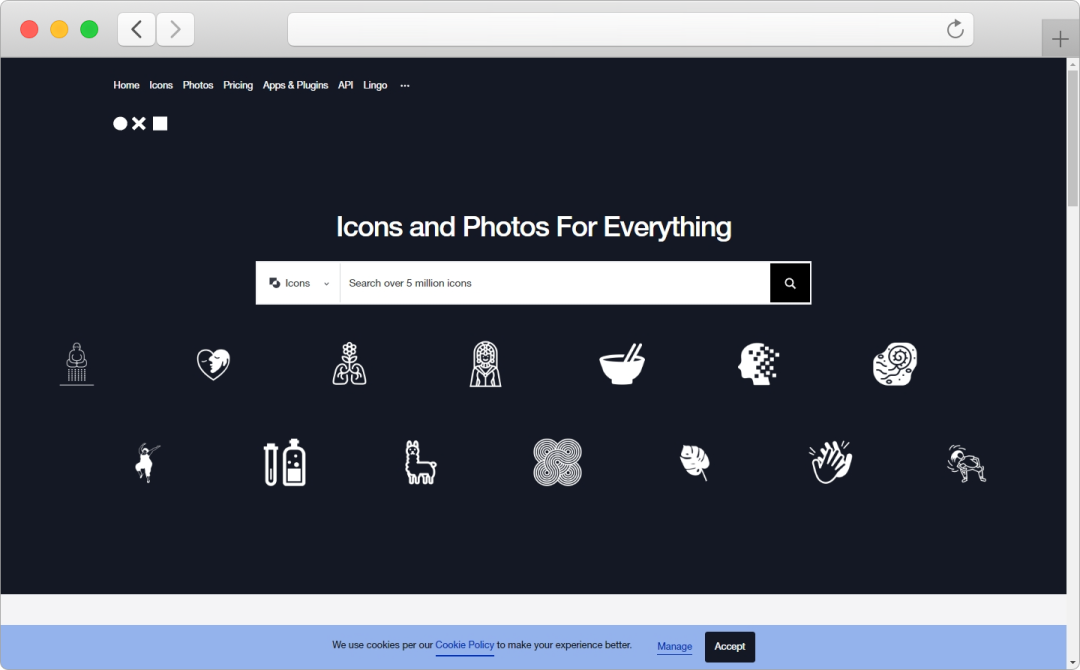This screenshot has height=670, width=1080.
Task: Click the four concentric circles pattern icon
Action: [x=557, y=463]
